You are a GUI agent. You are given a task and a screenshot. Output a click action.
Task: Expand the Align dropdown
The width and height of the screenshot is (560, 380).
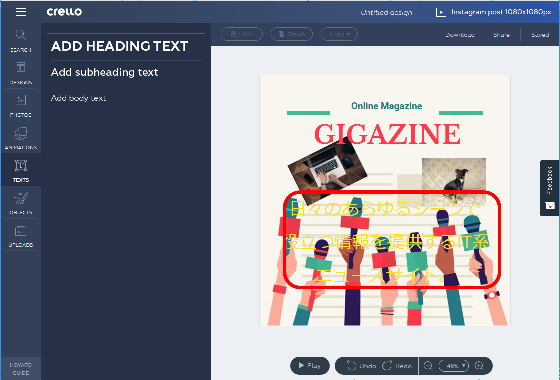[x=339, y=34]
